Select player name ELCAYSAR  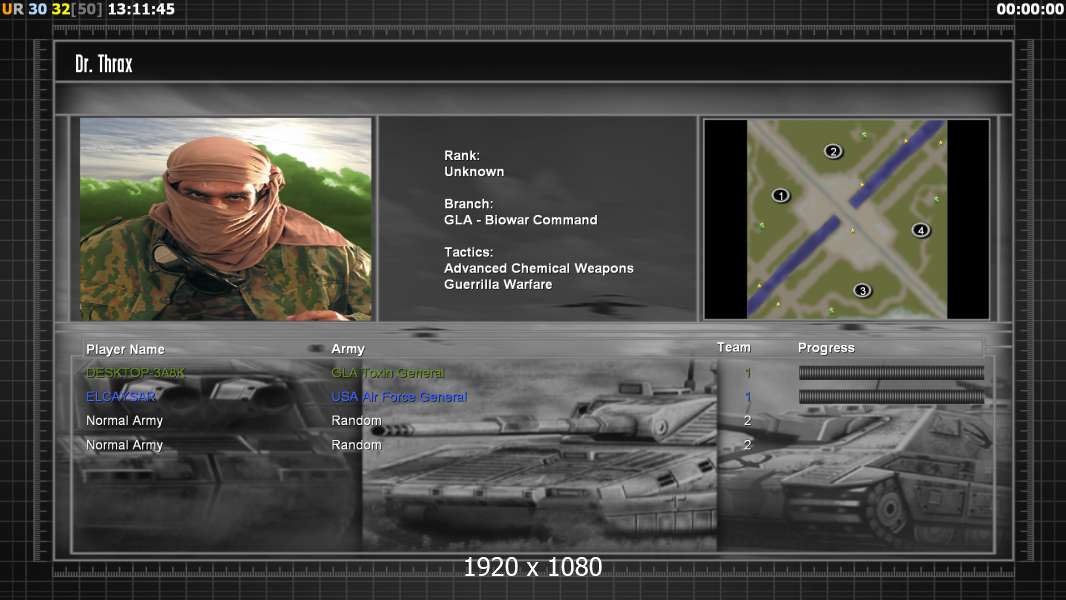pyautogui.click(x=120, y=396)
